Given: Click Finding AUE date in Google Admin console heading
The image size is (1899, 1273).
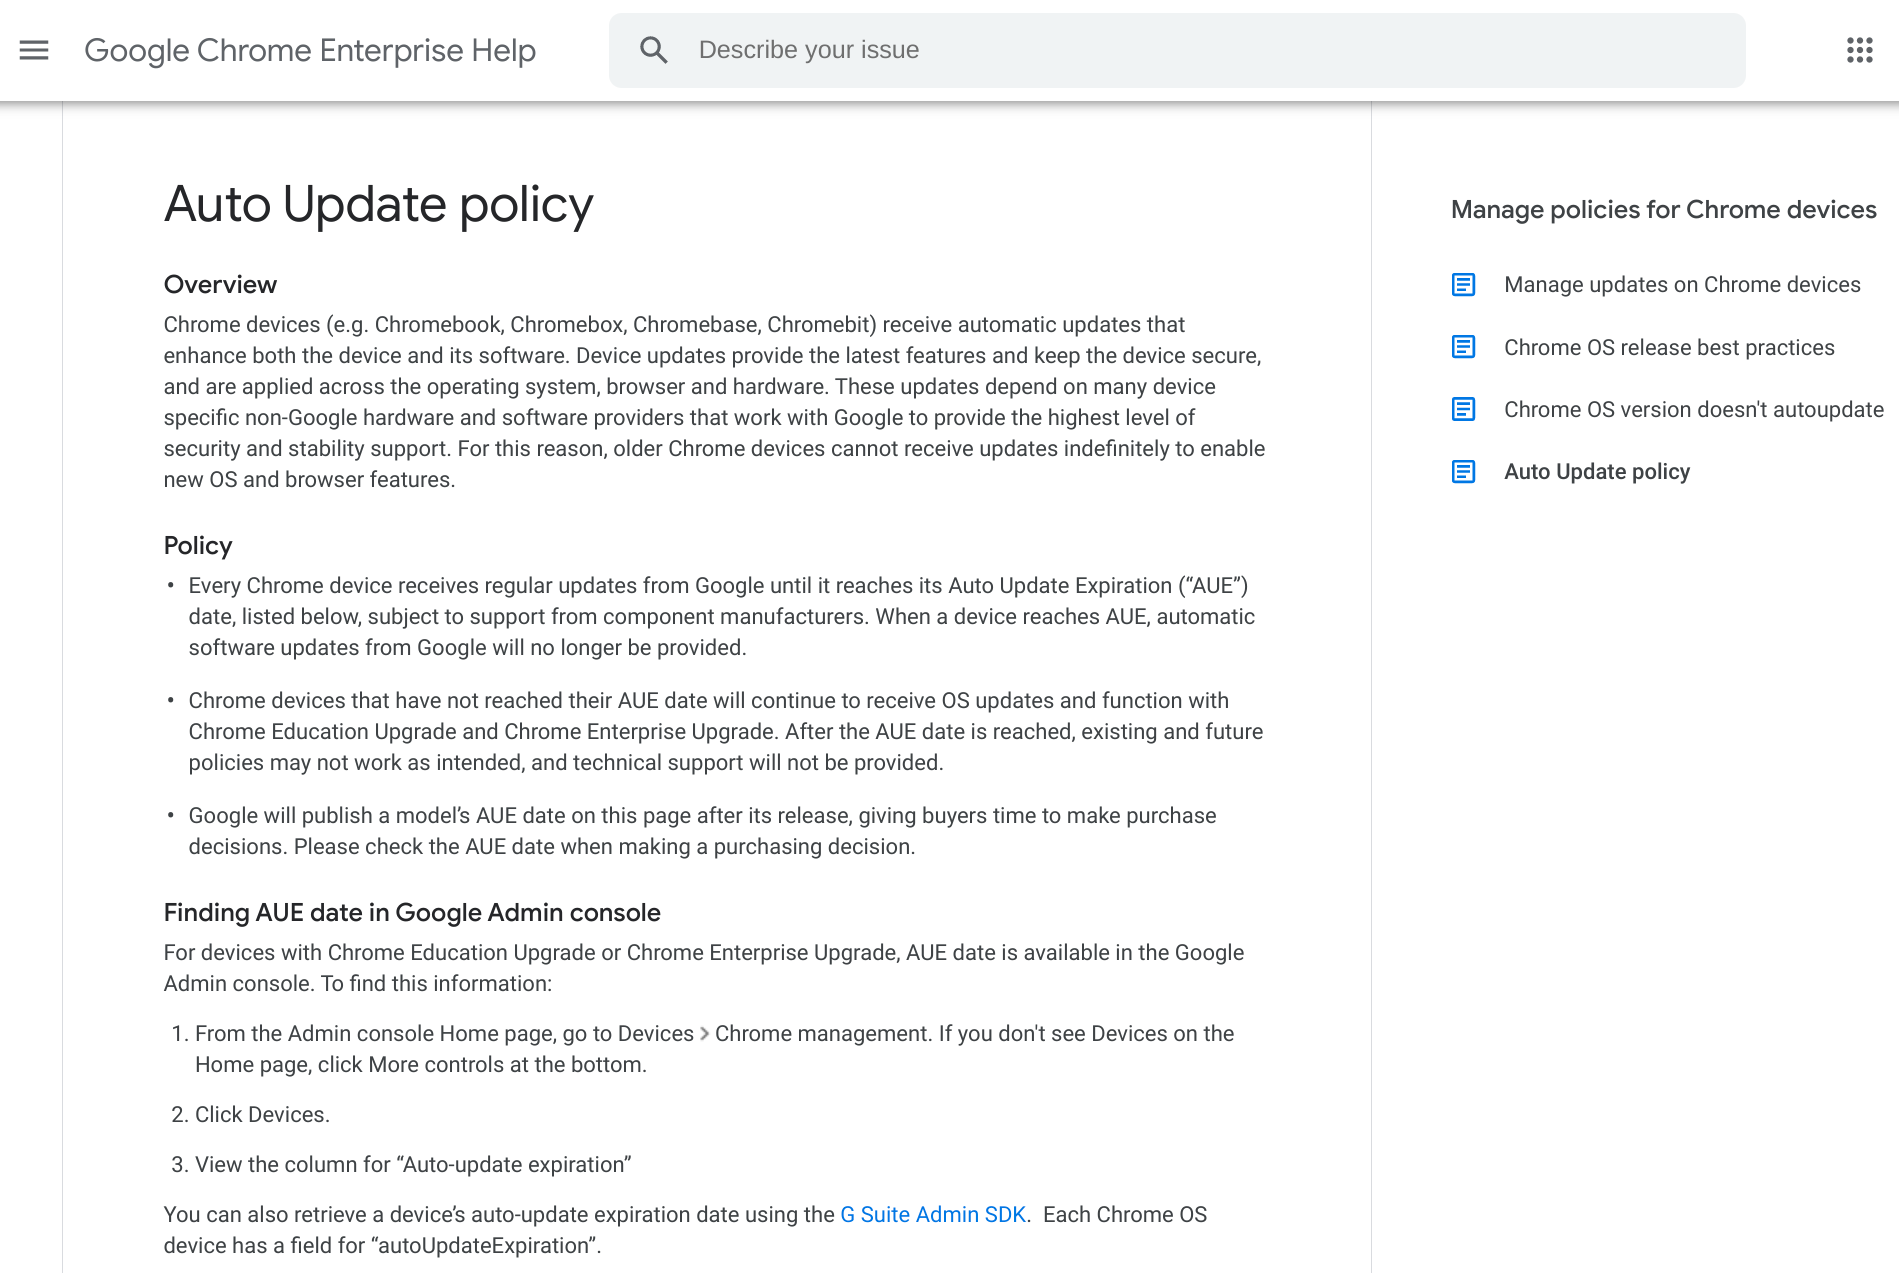Looking at the screenshot, I should [412, 913].
